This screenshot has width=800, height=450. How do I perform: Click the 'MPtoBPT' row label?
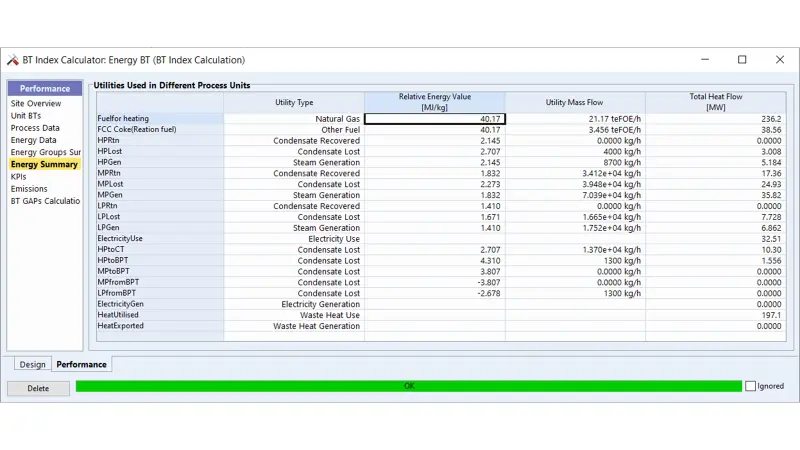160,271
